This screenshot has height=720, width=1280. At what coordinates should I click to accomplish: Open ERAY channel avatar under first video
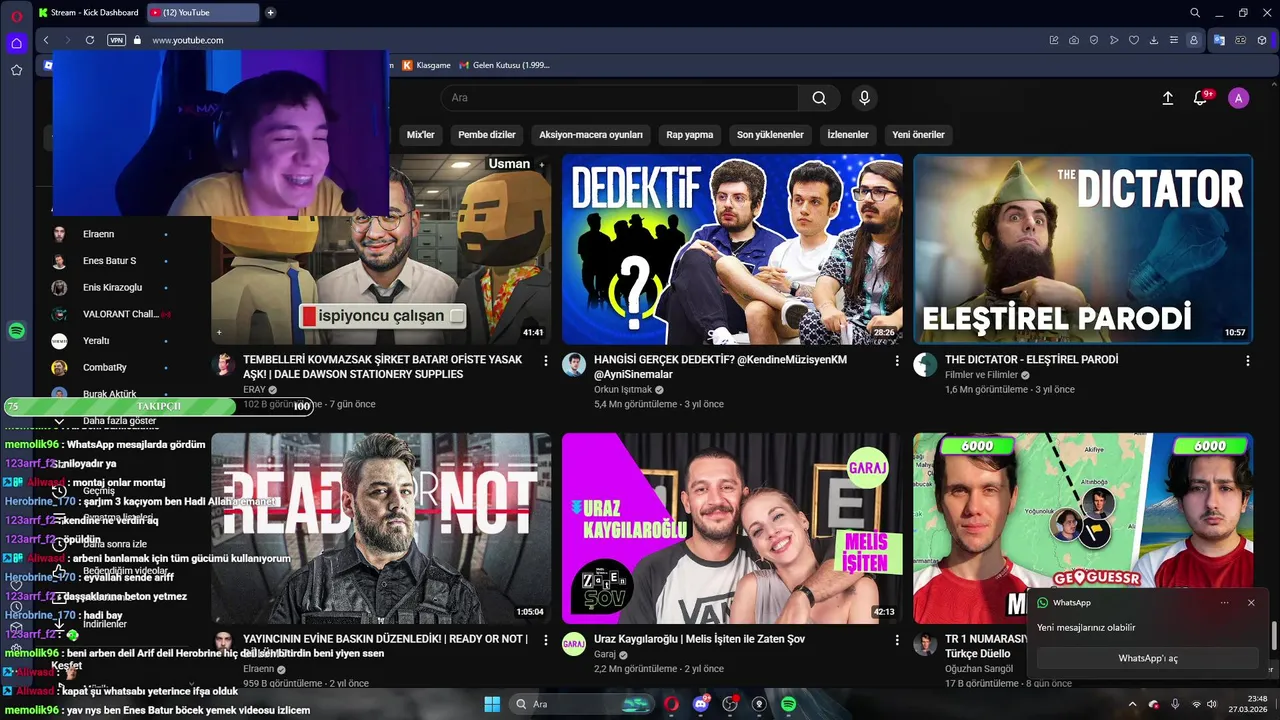tap(223, 365)
